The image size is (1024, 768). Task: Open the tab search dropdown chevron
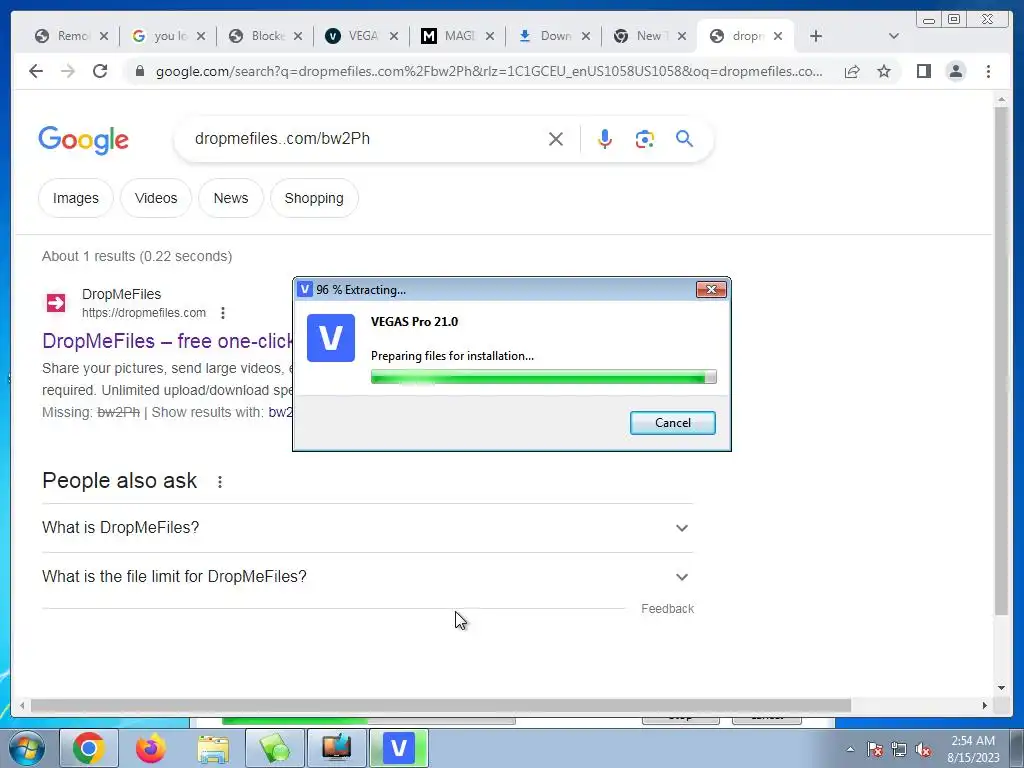pyautogui.click(x=894, y=36)
